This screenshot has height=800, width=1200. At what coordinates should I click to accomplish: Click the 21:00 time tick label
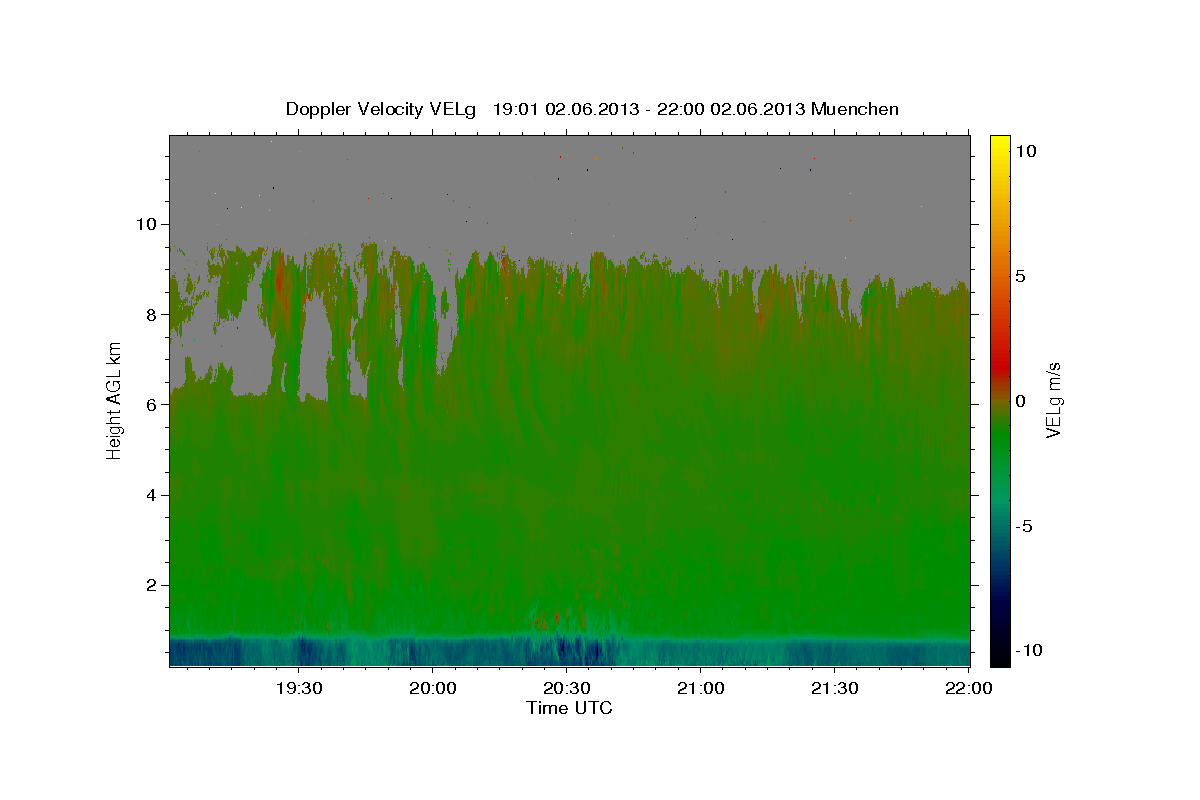pos(701,689)
